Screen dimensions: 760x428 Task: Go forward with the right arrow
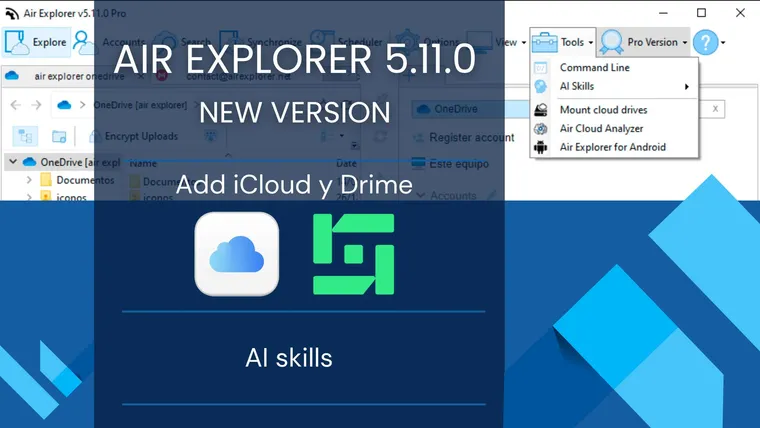click(36, 105)
